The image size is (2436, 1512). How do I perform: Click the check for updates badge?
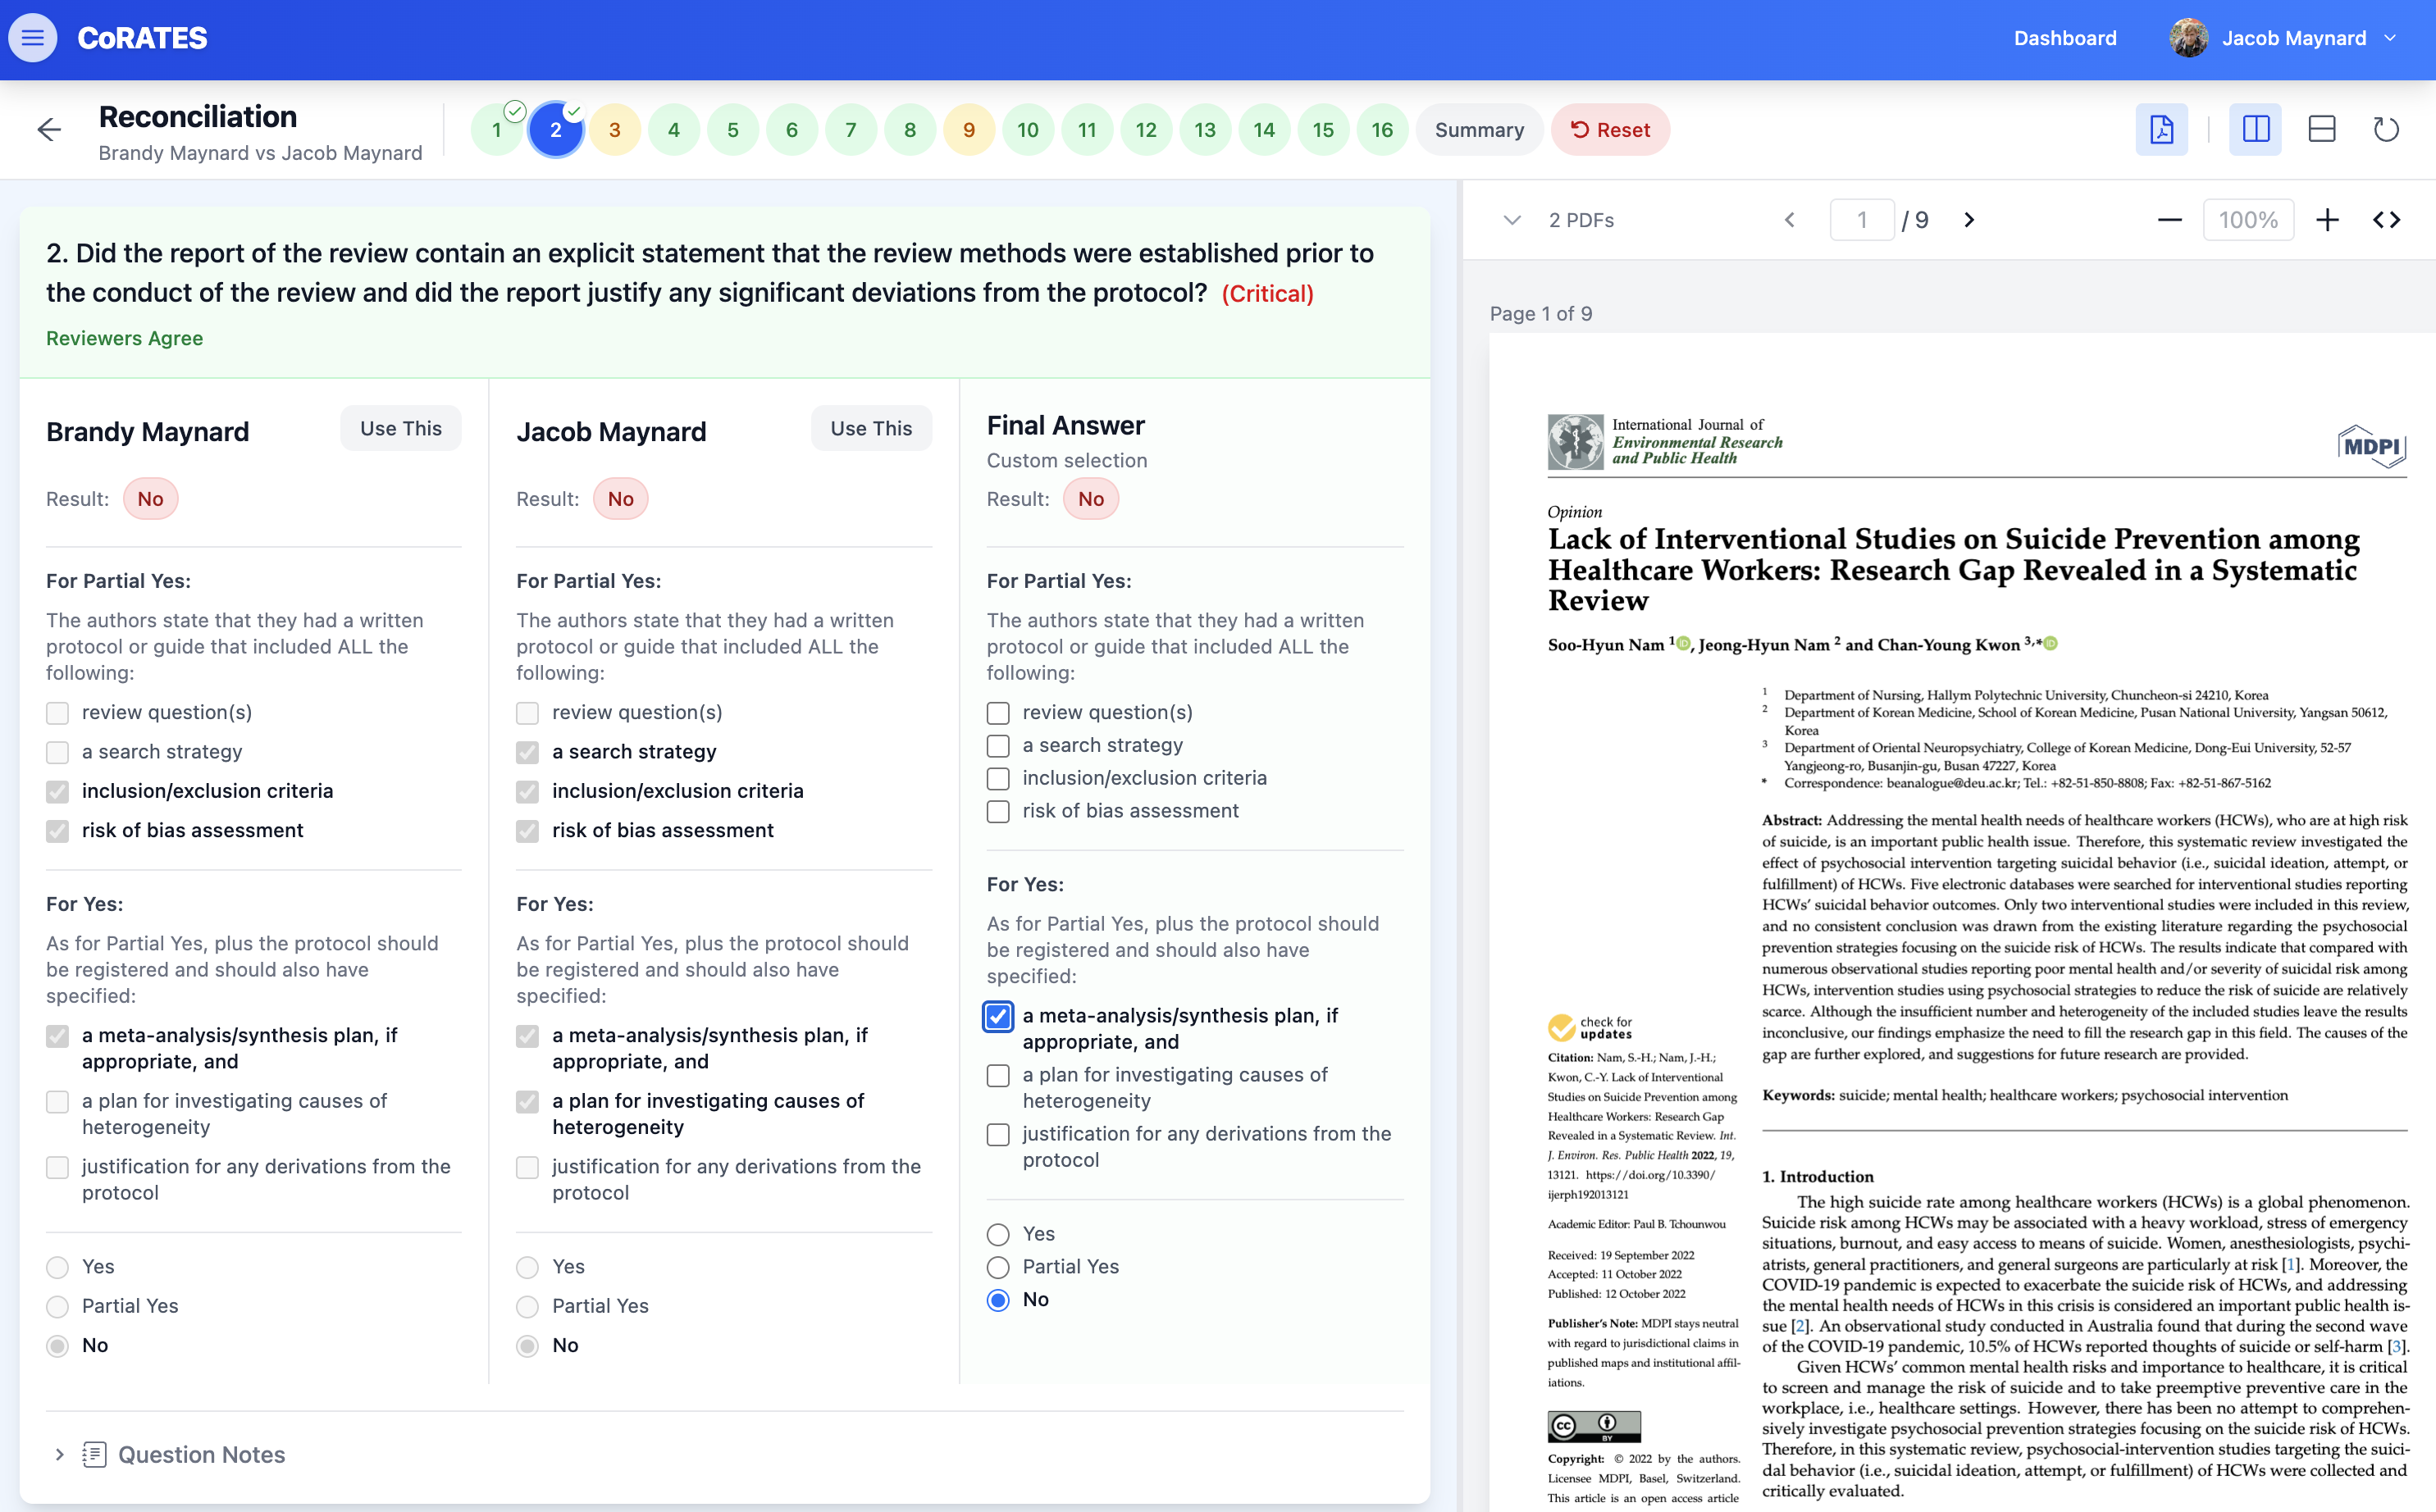[x=1591, y=1027]
